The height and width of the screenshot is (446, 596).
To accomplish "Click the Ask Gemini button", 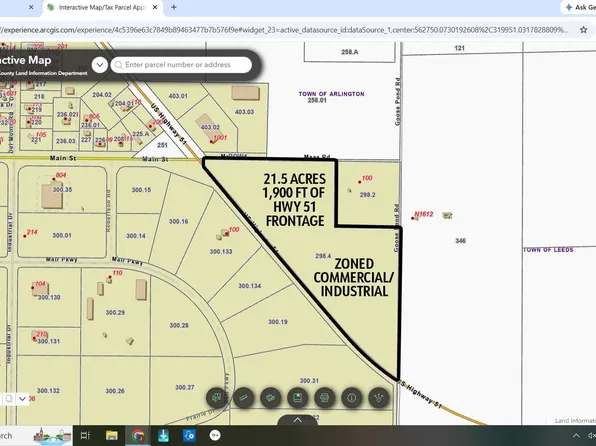I will click(579, 7).
